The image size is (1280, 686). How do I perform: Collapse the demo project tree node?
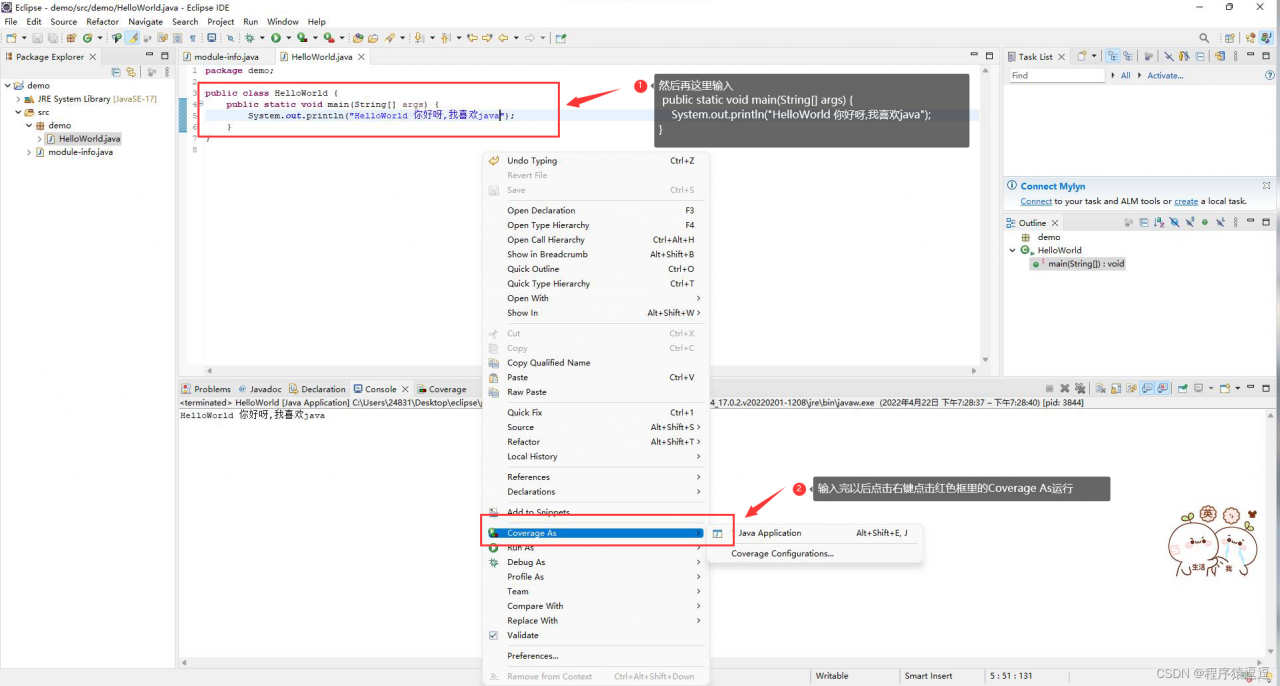point(6,86)
